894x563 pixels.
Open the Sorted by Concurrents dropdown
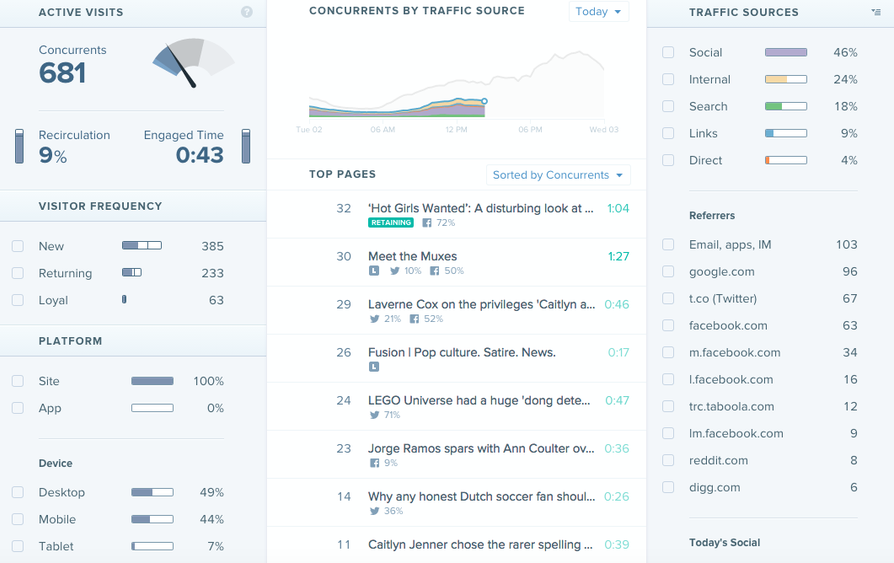[558, 175]
